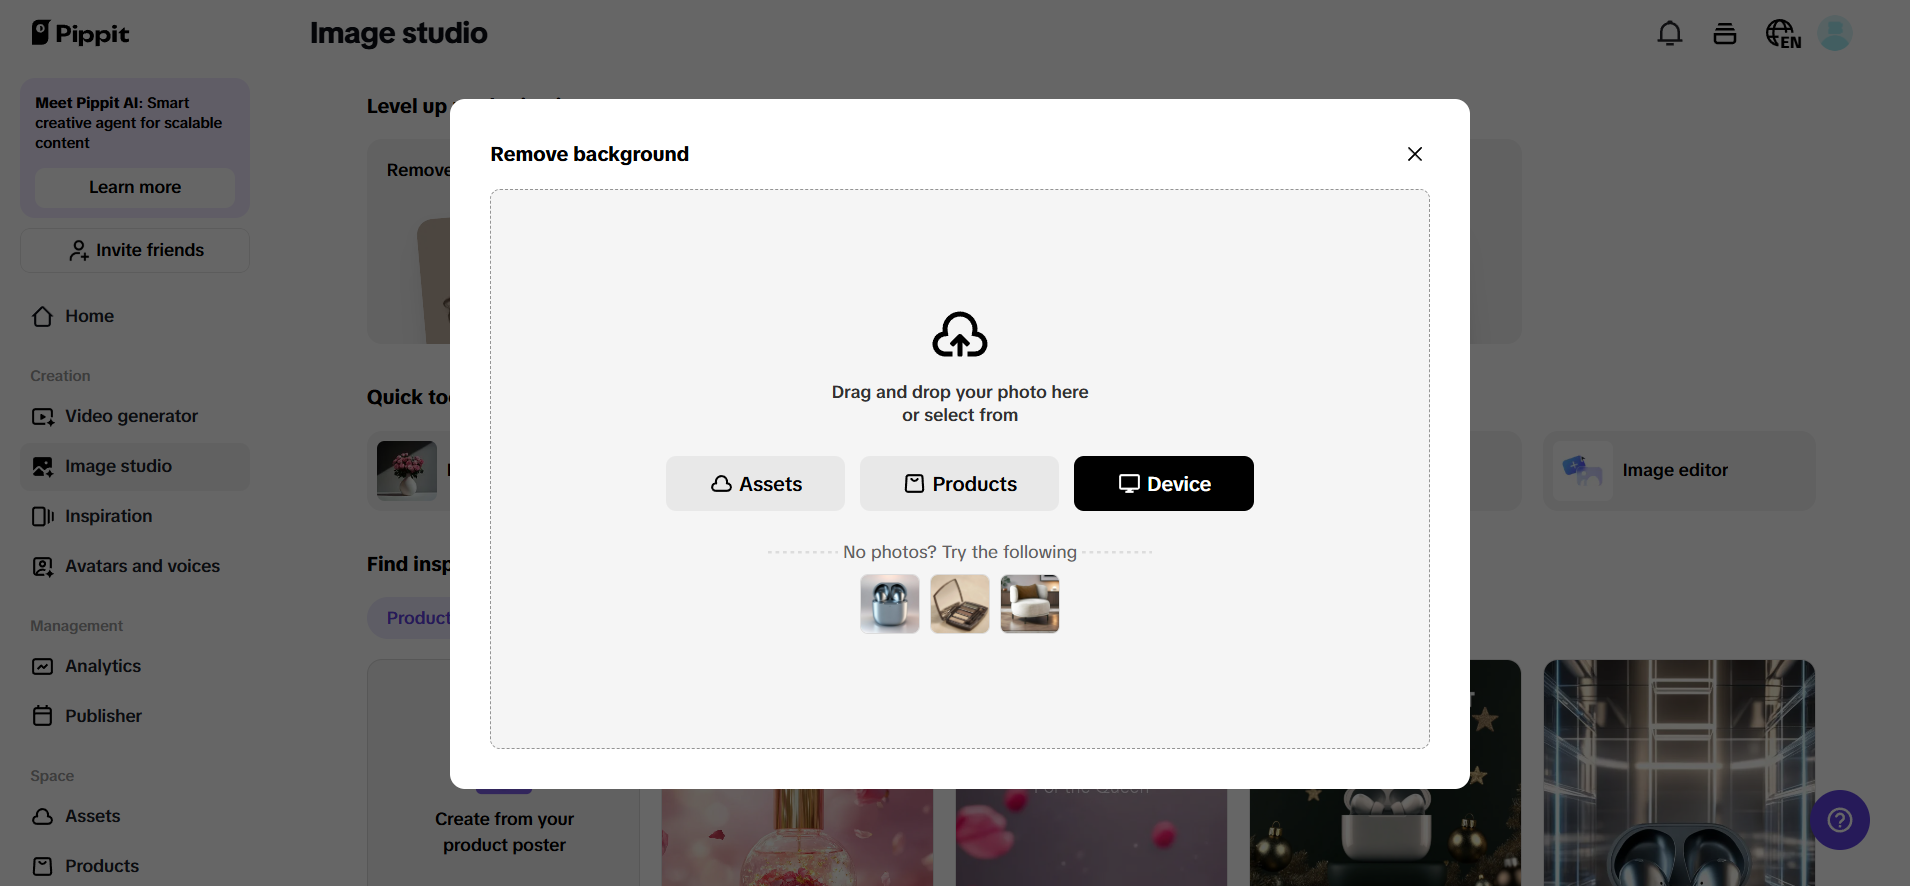Open Analytics in sidebar
This screenshot has width=1910, height=886.
pos(135,666)
